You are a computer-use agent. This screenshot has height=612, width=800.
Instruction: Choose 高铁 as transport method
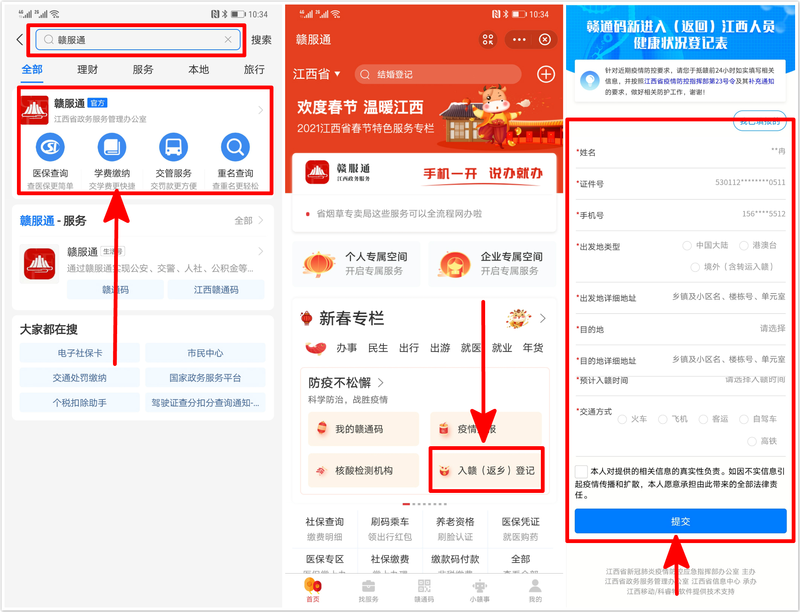pos(752,441)
